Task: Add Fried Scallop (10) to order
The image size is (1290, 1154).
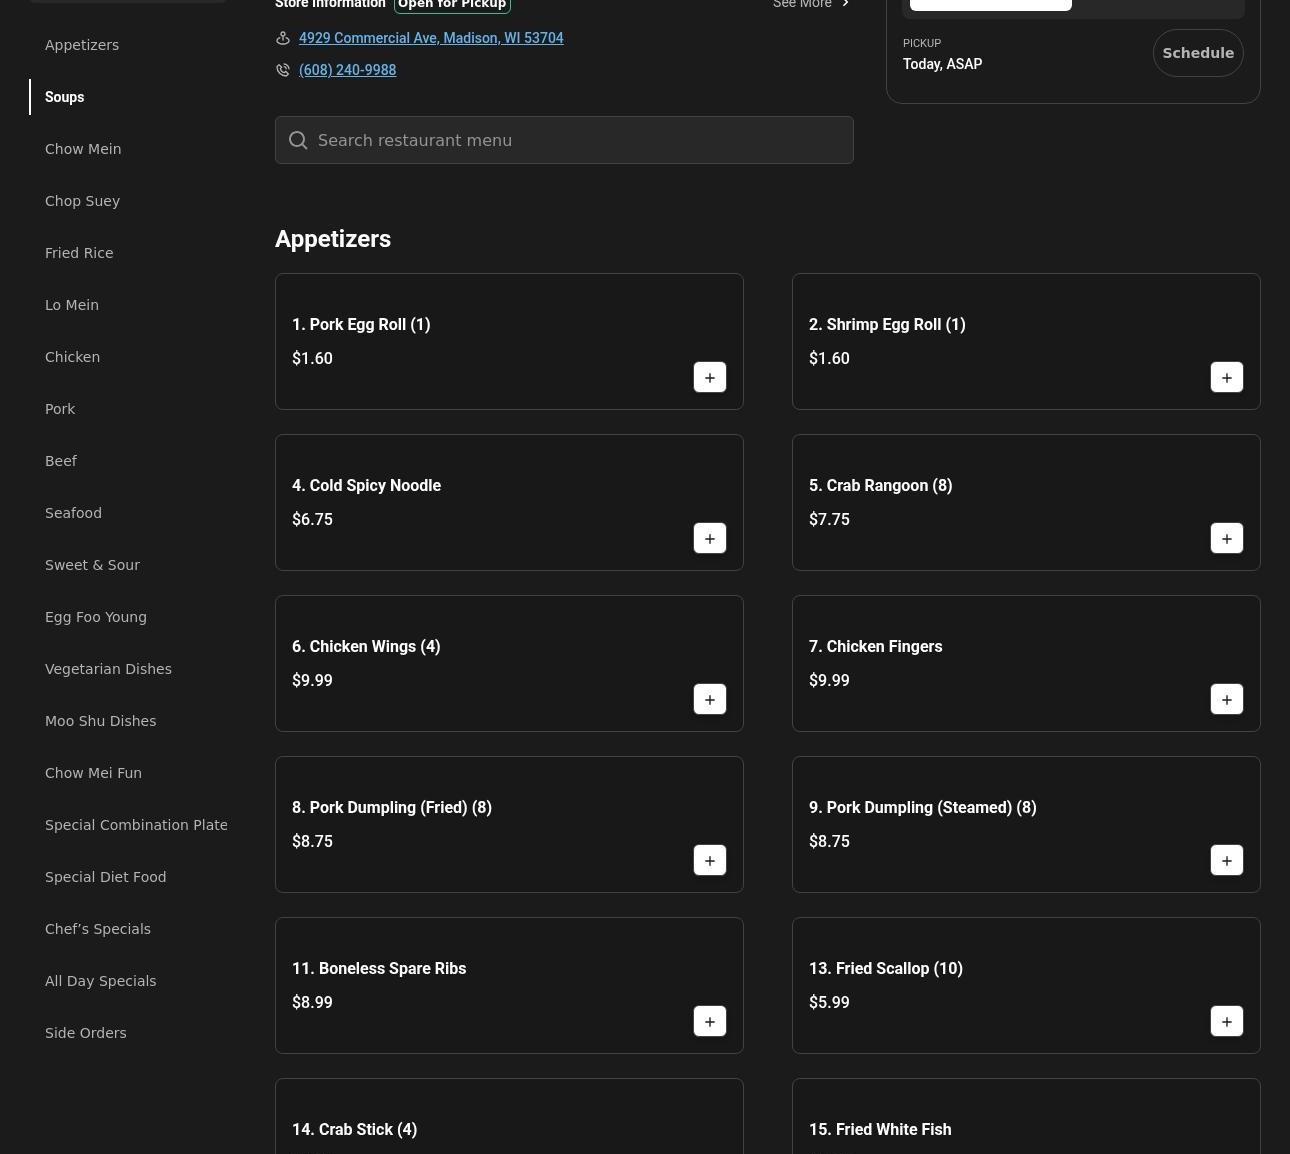Action: 1226,1021
